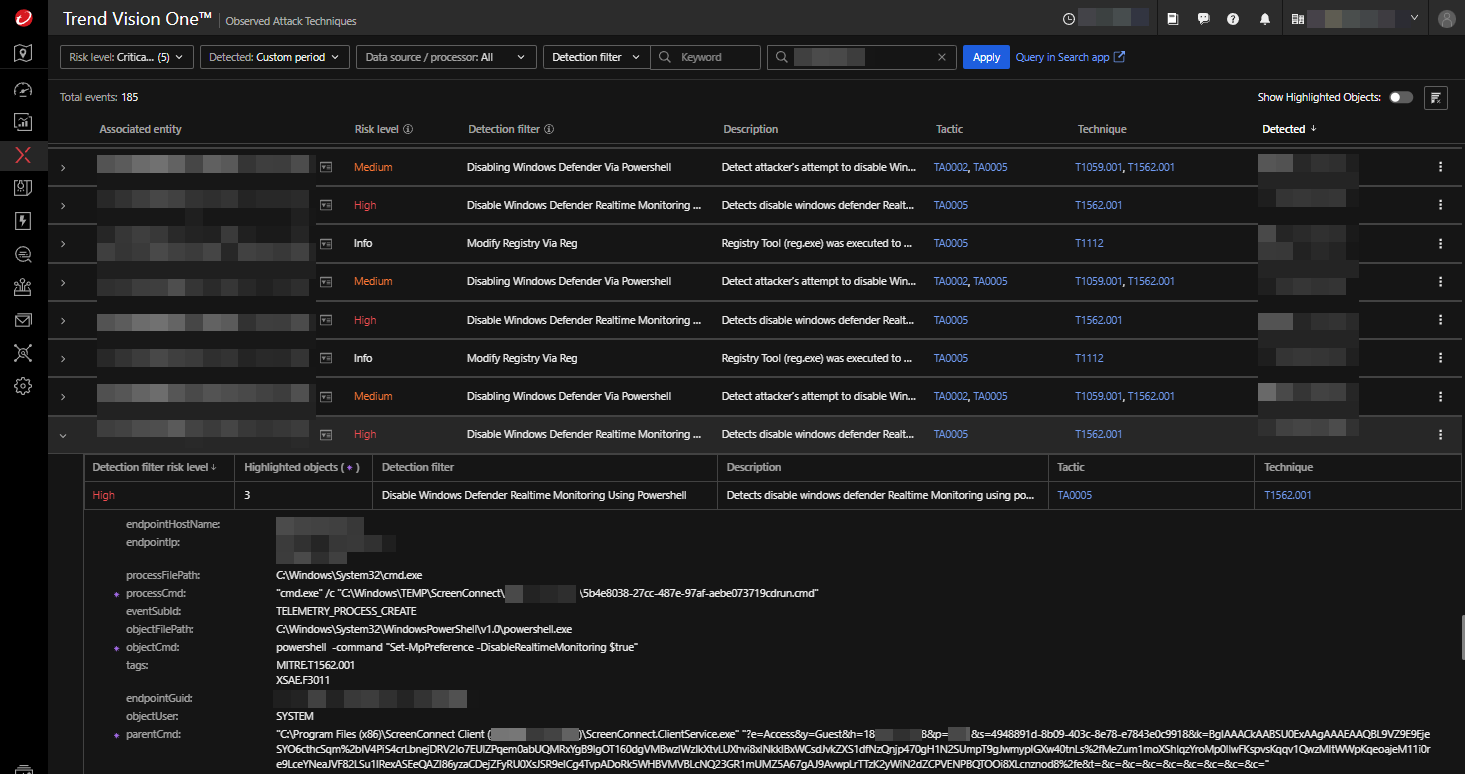The image size is (1465, 774).
Task: Open Query in Search app link
Action: pos(1070,57)
